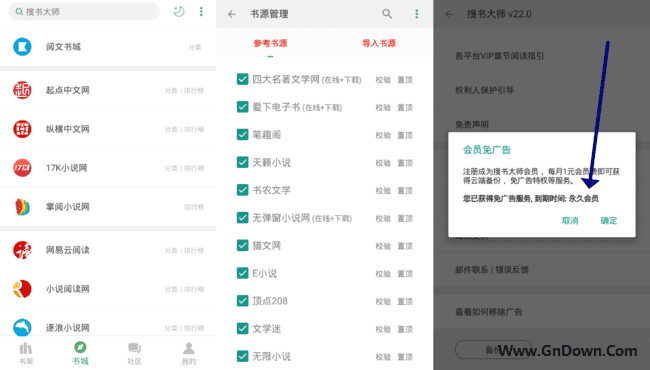This screenshot has width=650, height=370.
Task: Click 置顶 for 笔趣阁
Action: [405, 135]
